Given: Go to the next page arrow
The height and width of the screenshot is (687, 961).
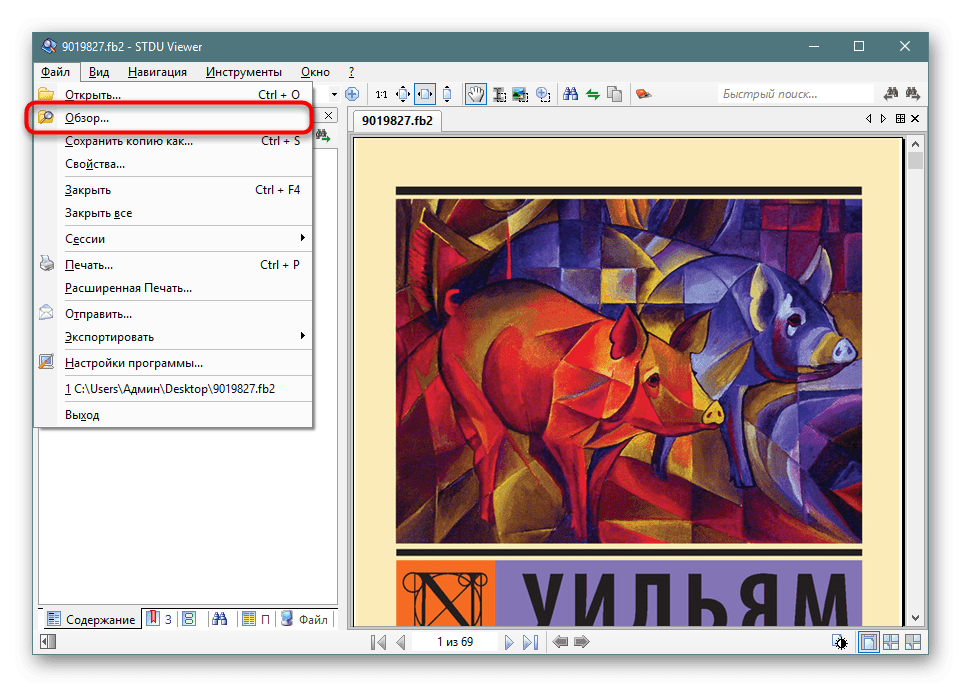Looking at the screenshot, I should 509,642.
